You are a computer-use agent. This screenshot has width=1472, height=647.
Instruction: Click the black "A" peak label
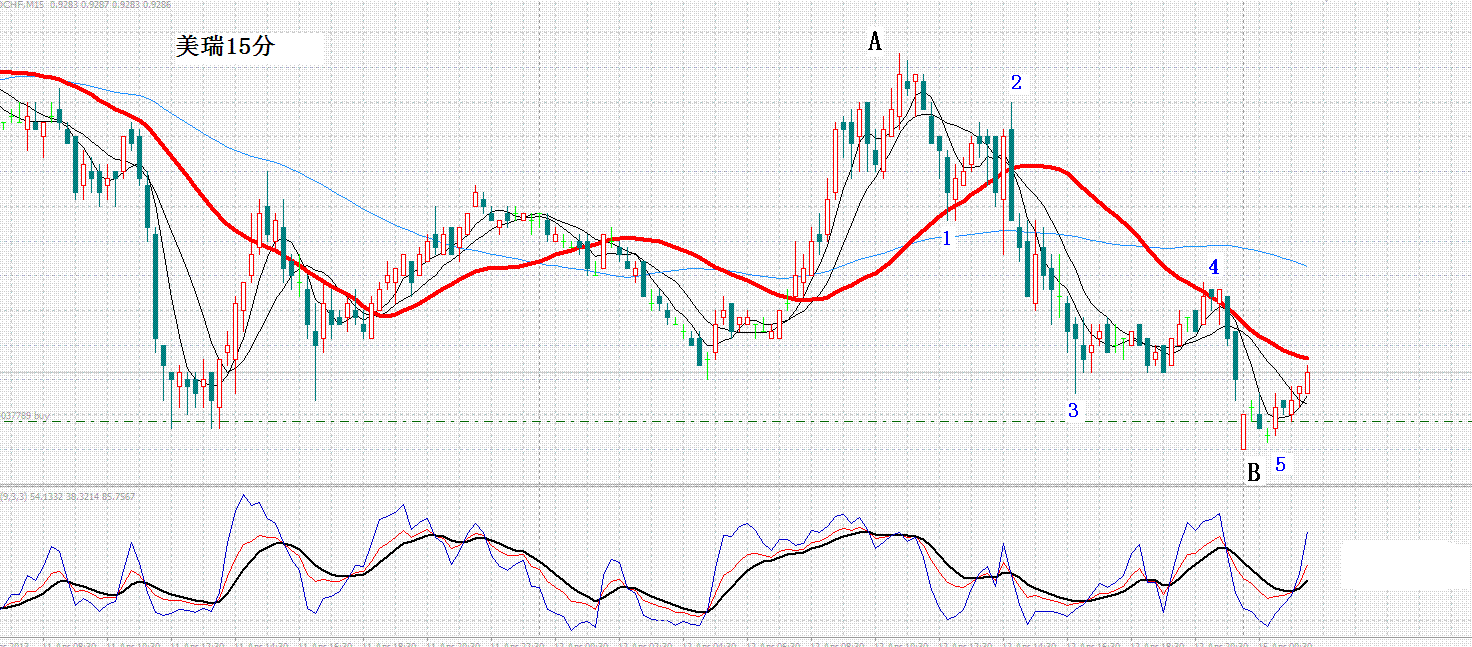[875, 41]
